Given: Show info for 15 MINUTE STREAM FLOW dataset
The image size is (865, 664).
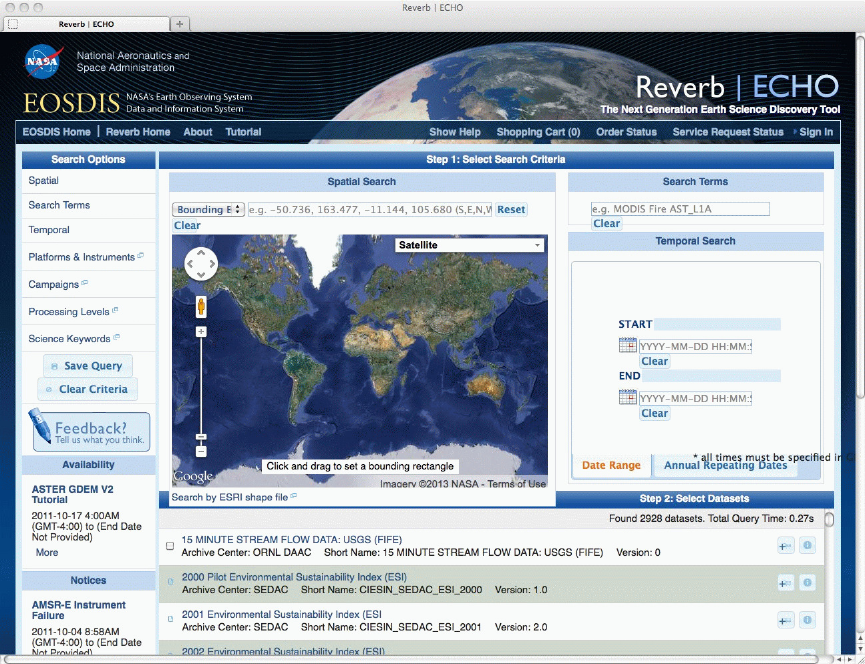Looking at the screenshot, I should 807,545.
